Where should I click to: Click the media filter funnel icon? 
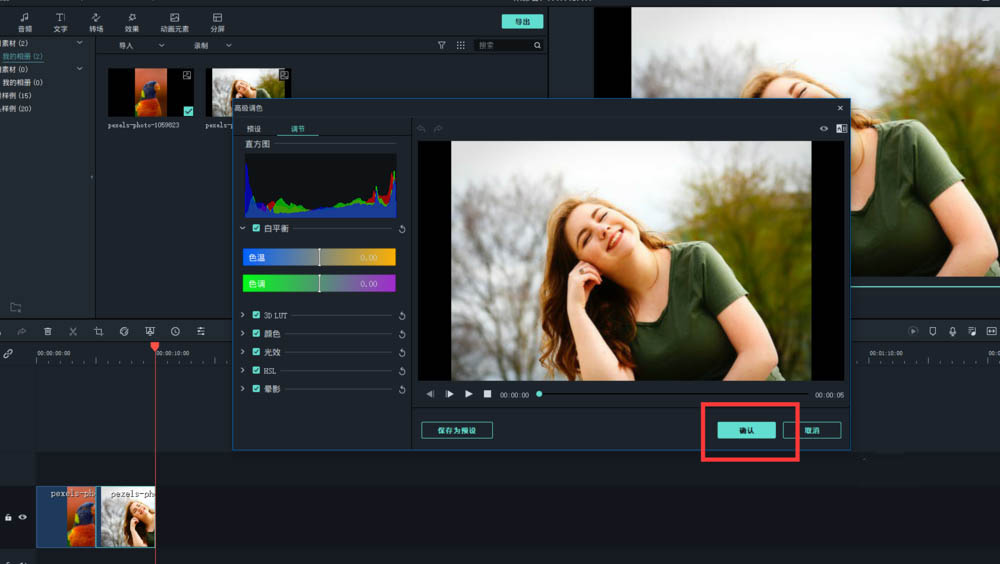coord(441,45)
